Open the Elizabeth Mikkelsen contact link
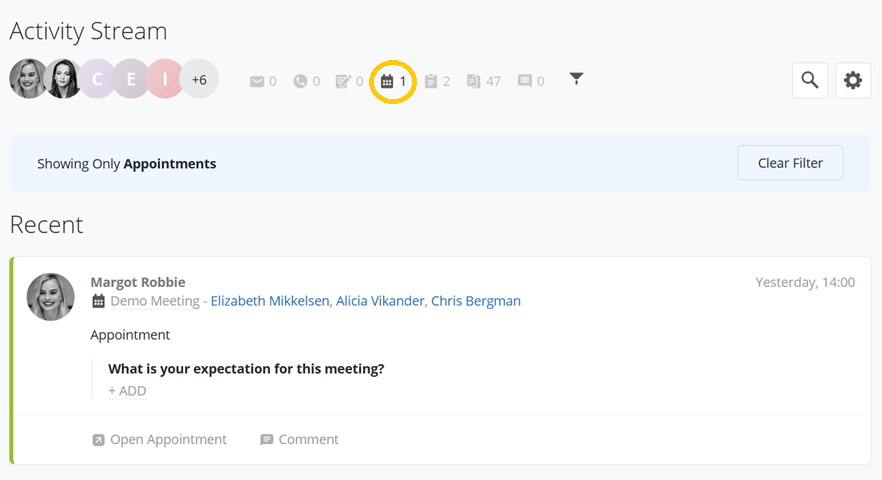 (x=270, y=301)
